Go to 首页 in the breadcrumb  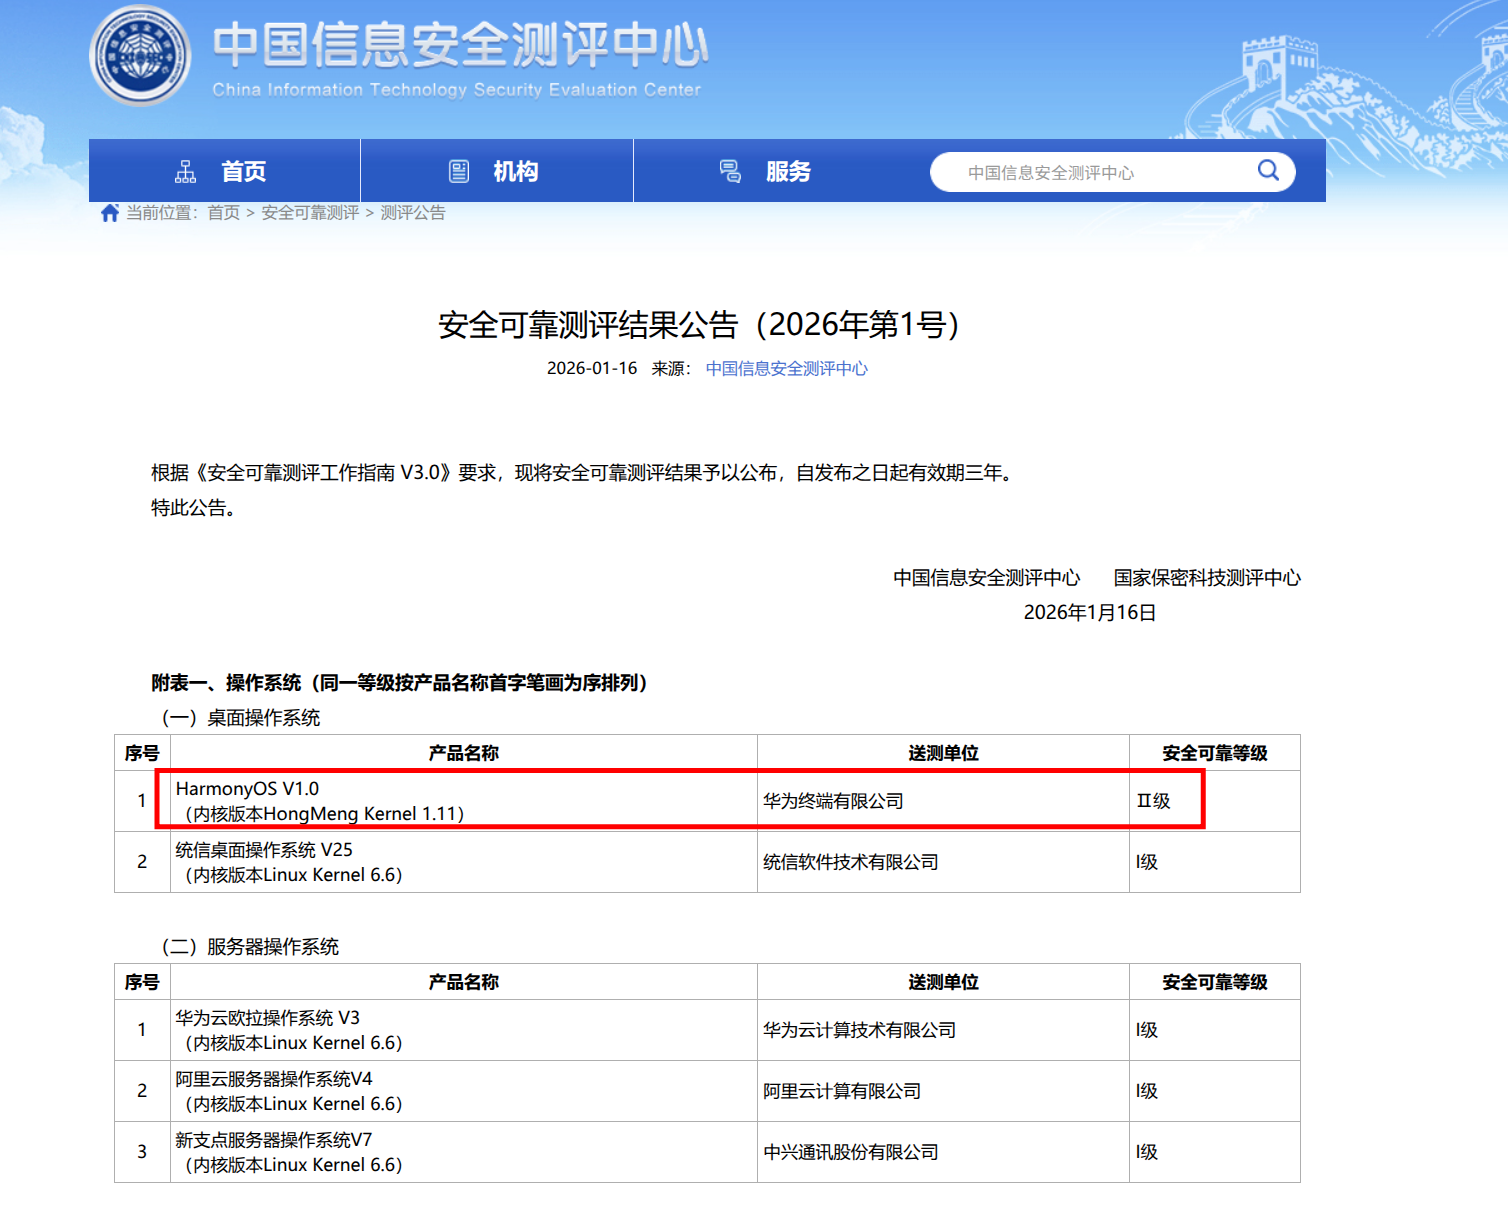(223, 213)
